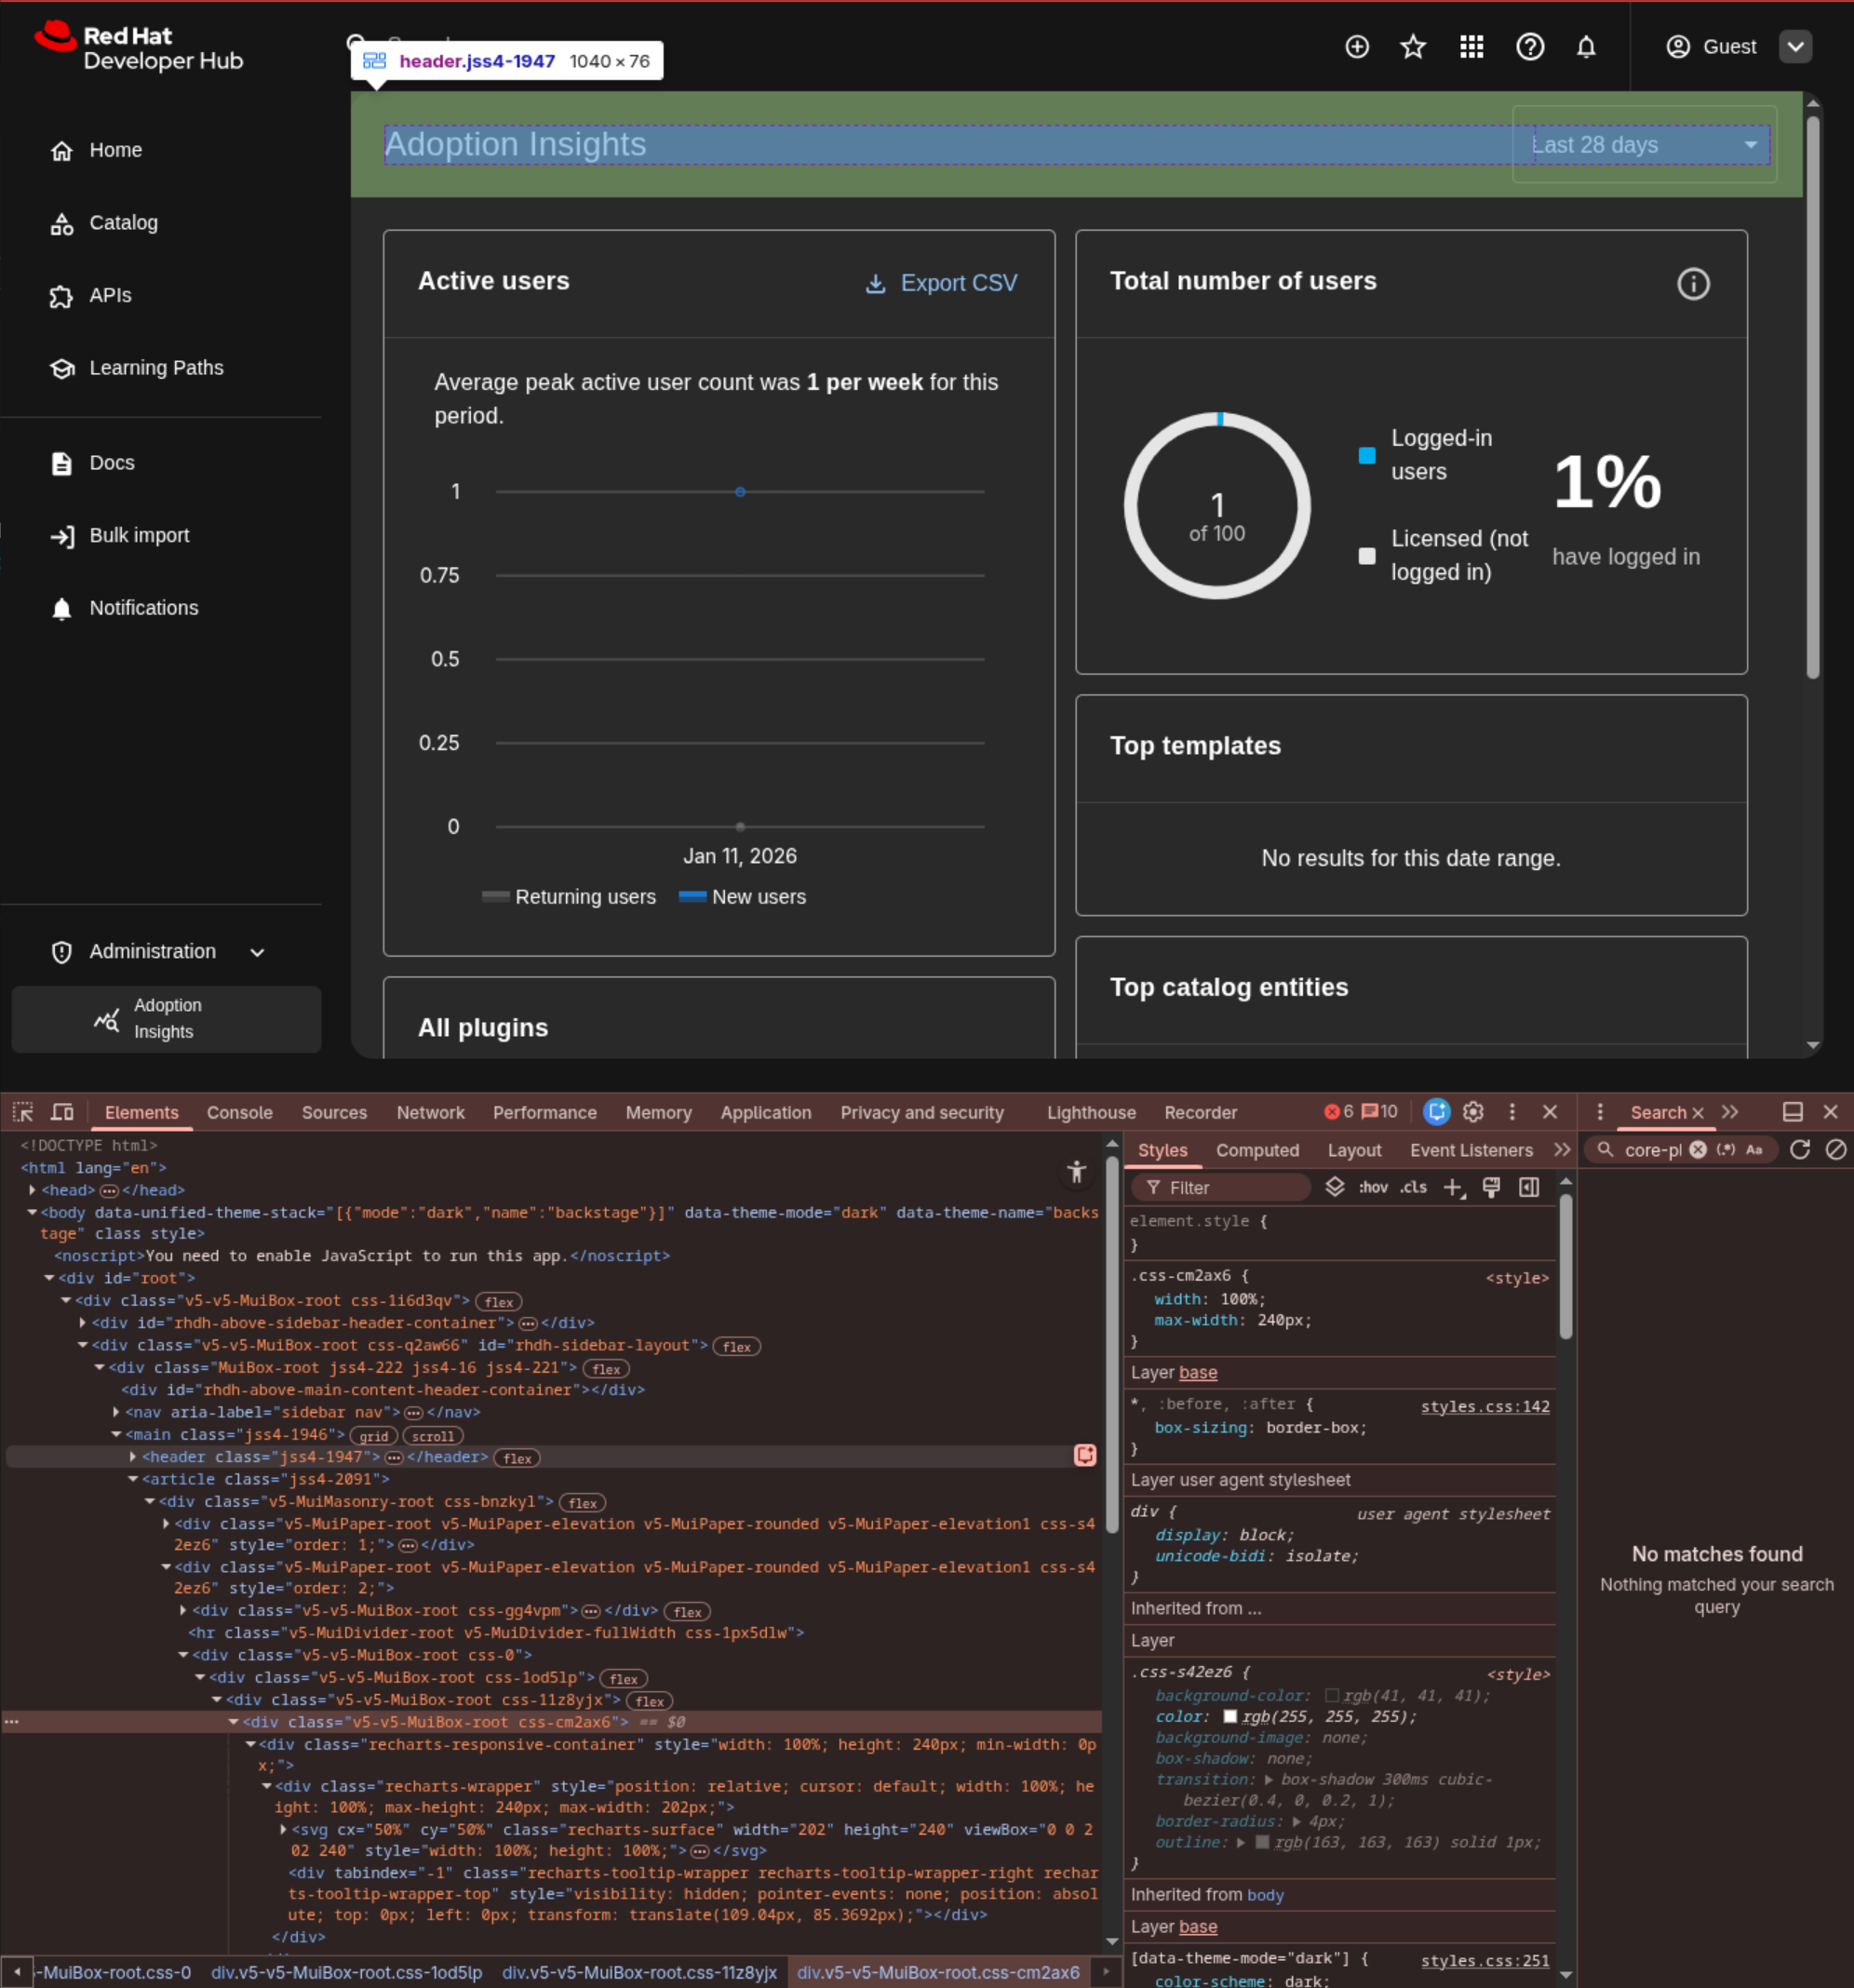The height and width of the screenshot is (1988, 1854).
Task: Expand the Guest profile dropdown chevron
Action: (x=1795, y=47)
